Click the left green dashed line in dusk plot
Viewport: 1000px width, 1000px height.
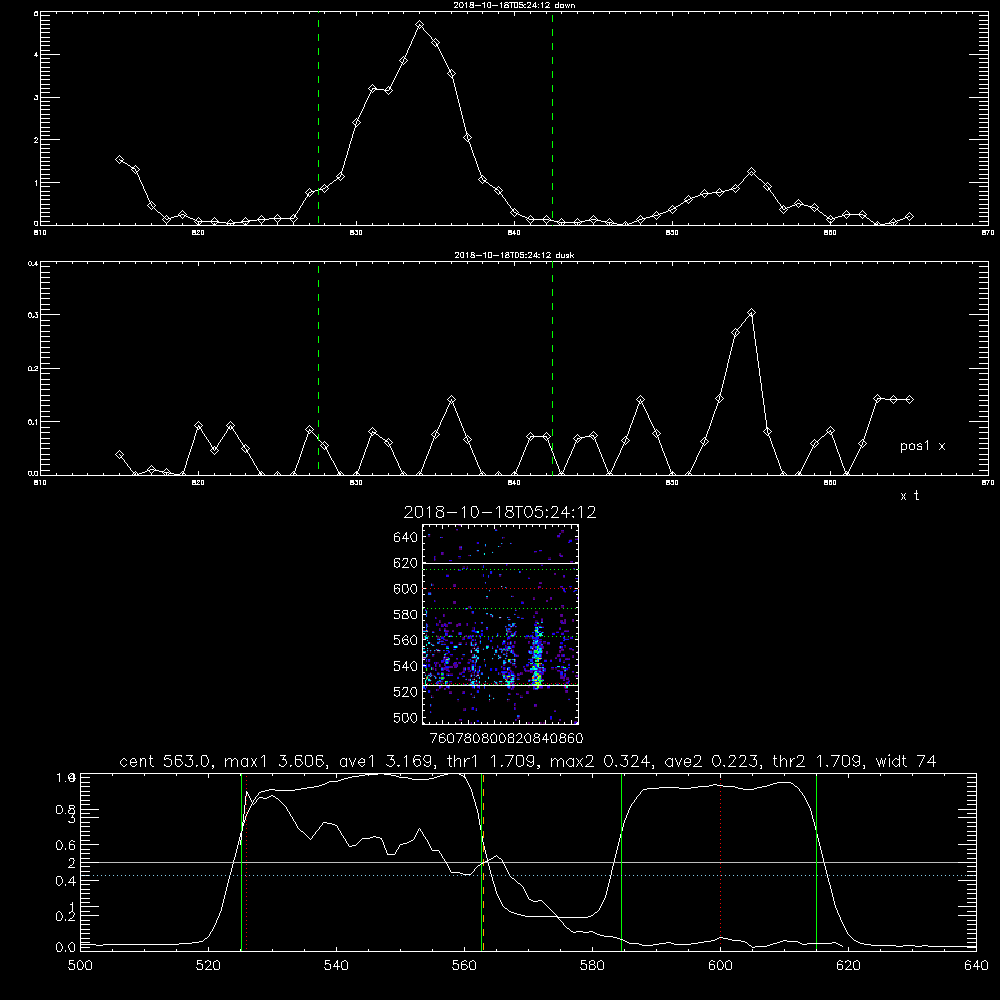(318, 369)
